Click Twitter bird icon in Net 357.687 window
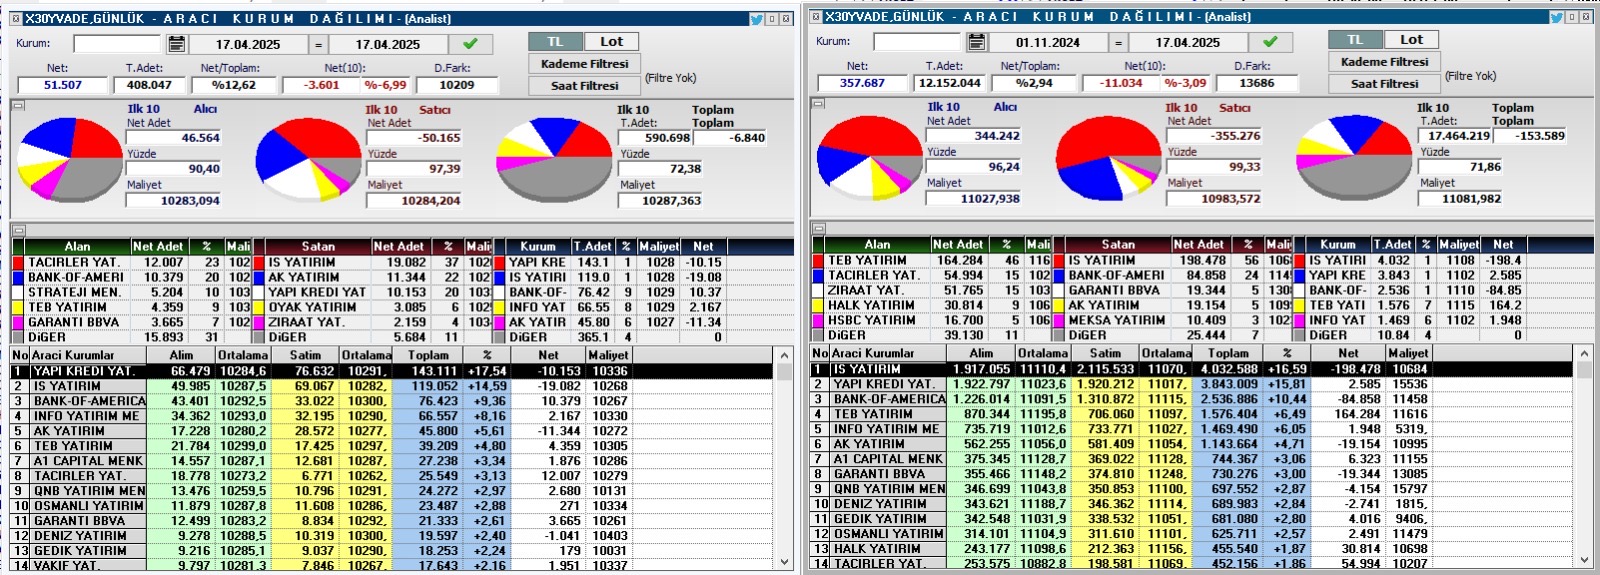Image resolution: width=1600 pixels, height=575 pixels. (x=1557, y=16)
